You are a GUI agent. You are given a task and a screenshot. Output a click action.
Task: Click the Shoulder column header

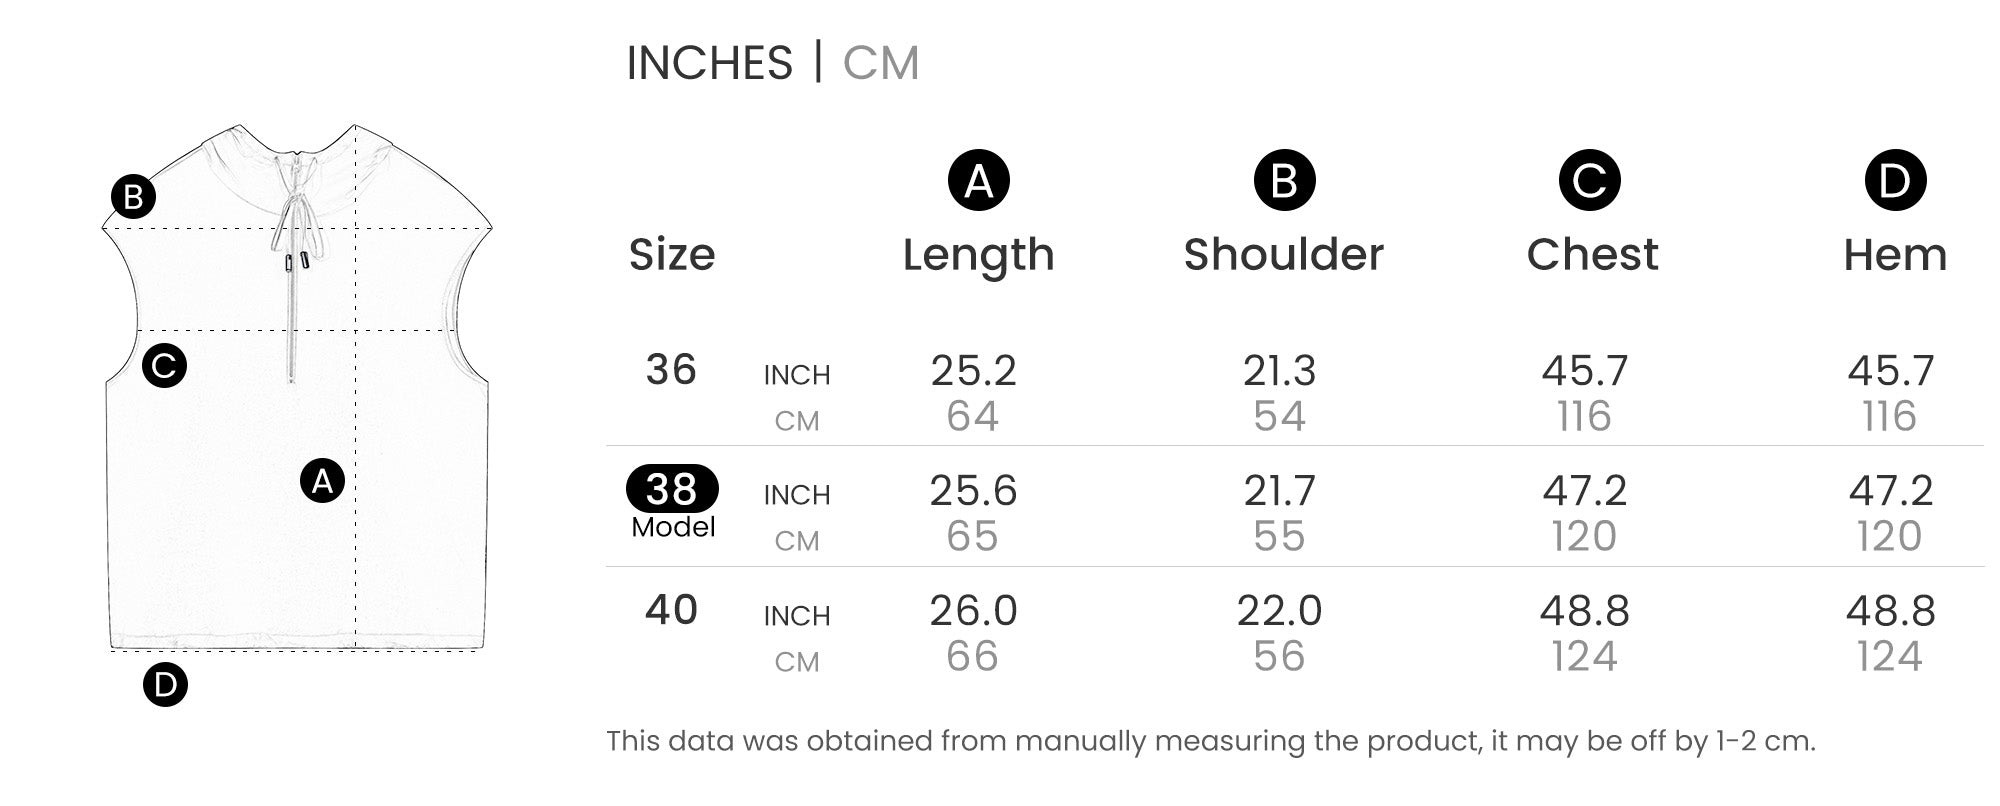pyautogui.click(x=1284, y=255)
